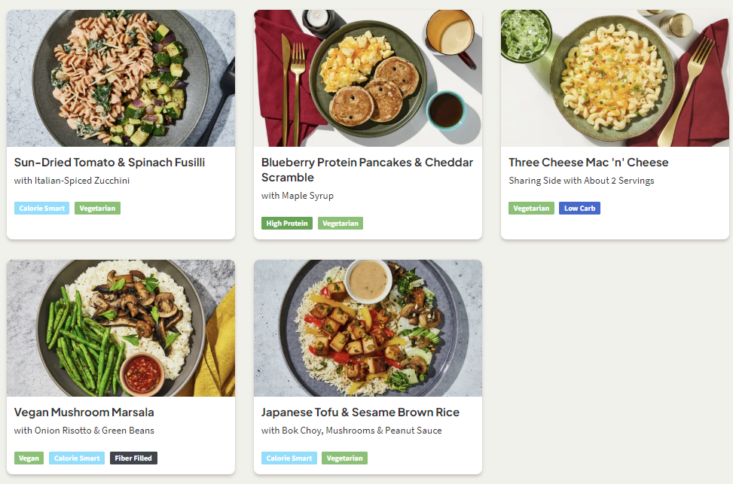
Task: Click the Blueberry Protein Pancakes dish image
Action: (368, 78)
